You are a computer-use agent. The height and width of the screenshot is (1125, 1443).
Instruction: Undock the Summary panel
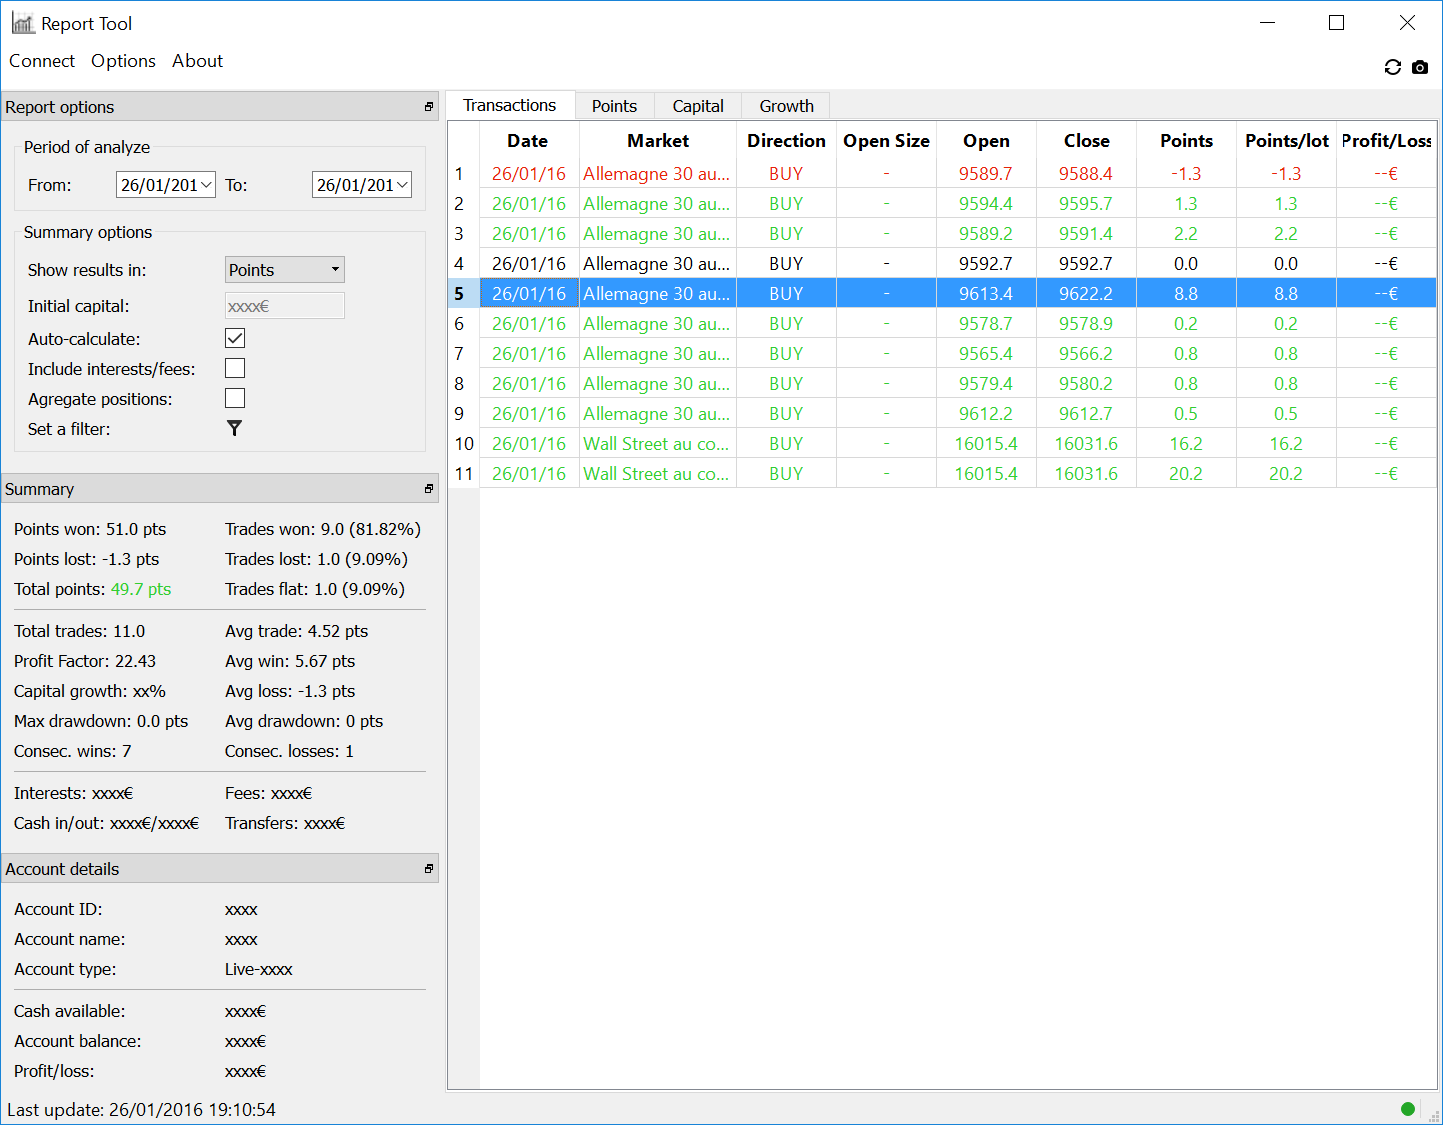(429, 489)
